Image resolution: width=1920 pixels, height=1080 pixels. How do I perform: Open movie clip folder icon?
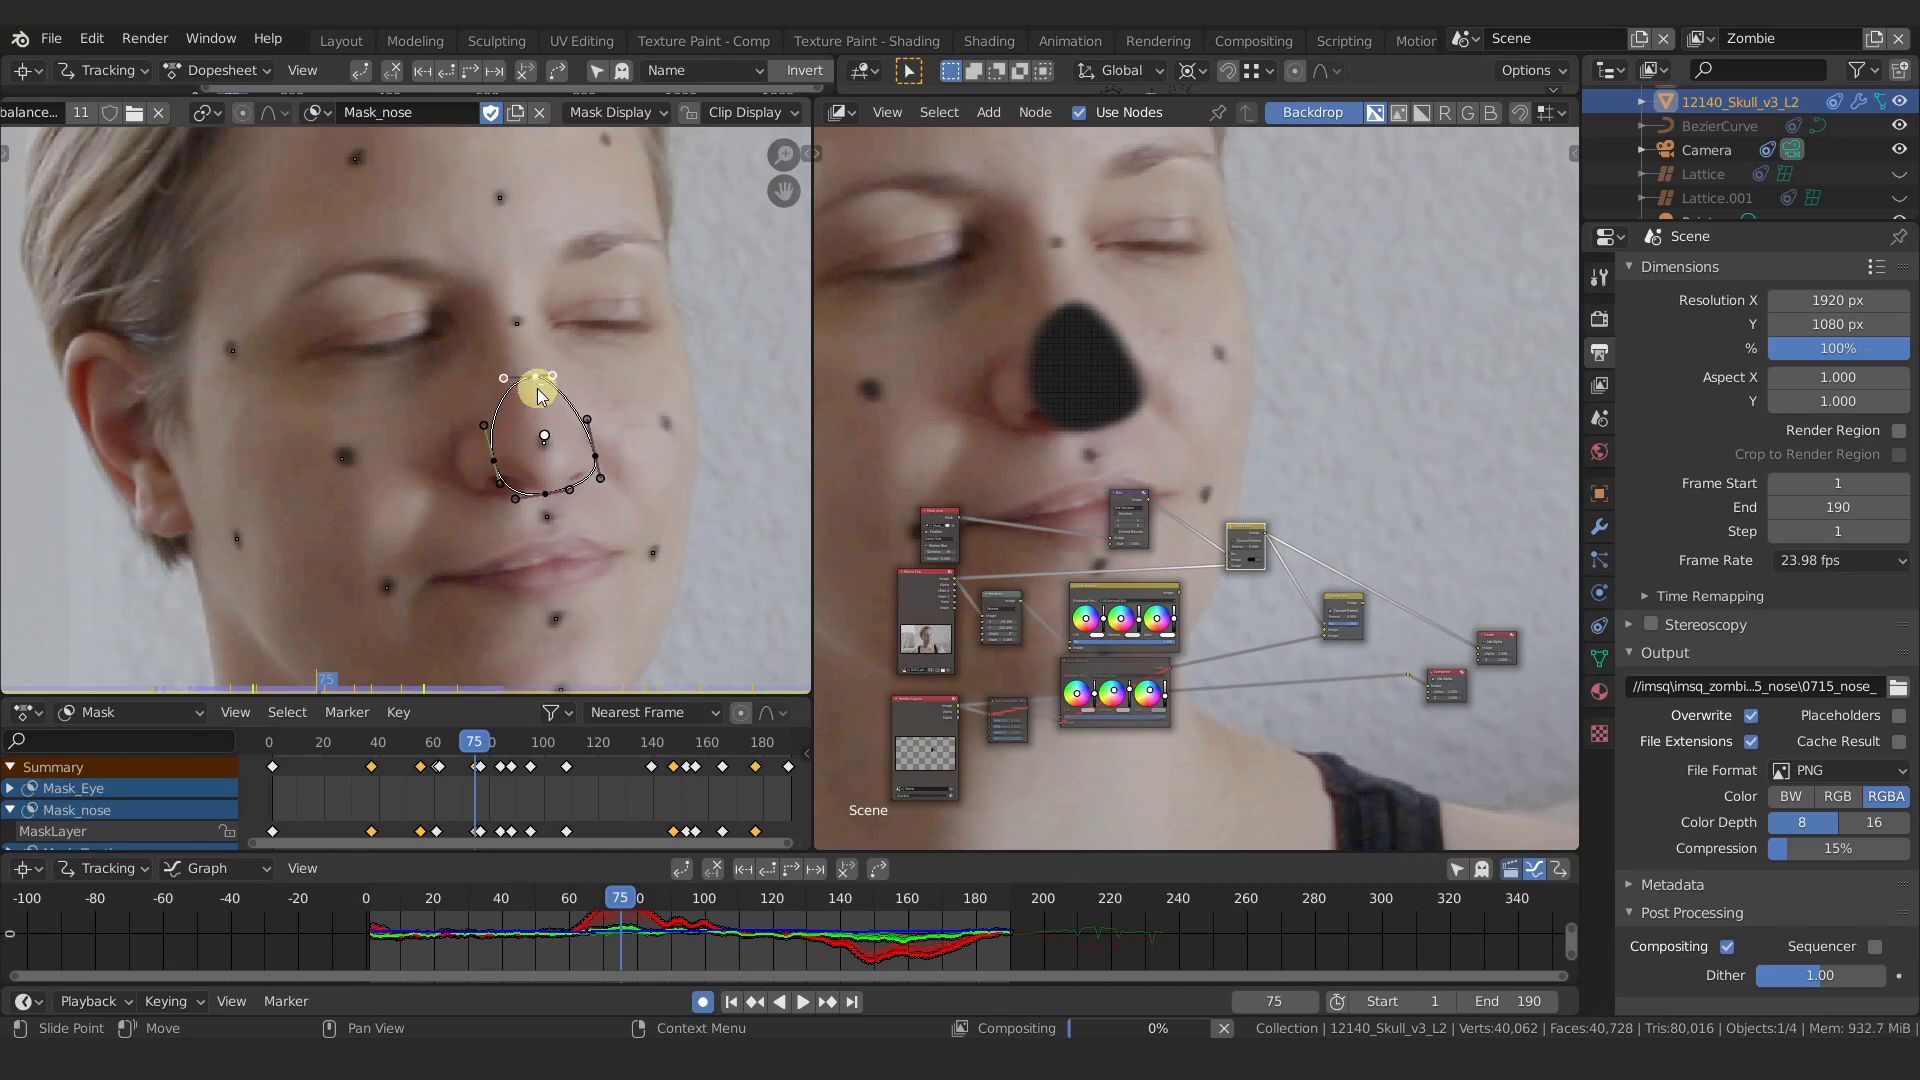coord(134,113)
